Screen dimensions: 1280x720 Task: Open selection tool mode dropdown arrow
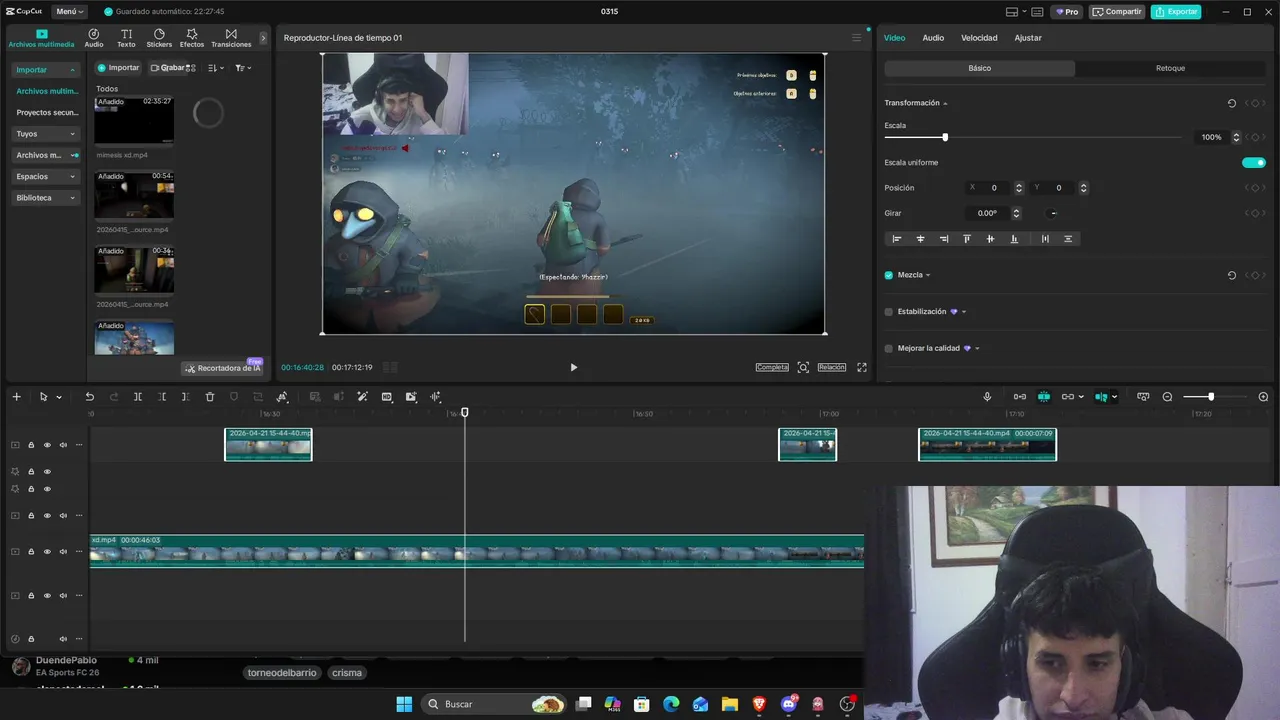coord(59,397)
